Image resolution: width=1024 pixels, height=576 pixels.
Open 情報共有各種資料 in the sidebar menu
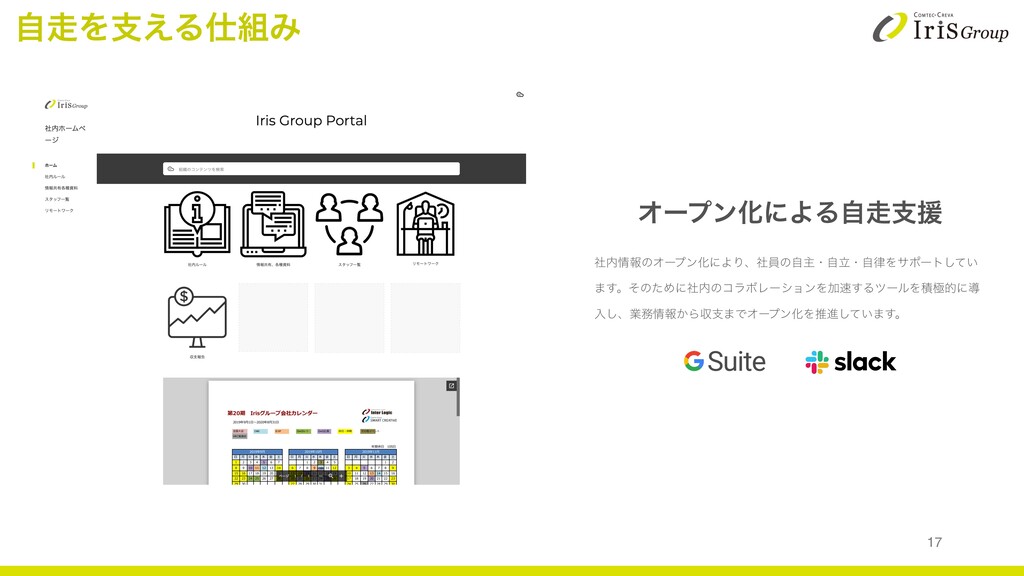coord(61,187)
